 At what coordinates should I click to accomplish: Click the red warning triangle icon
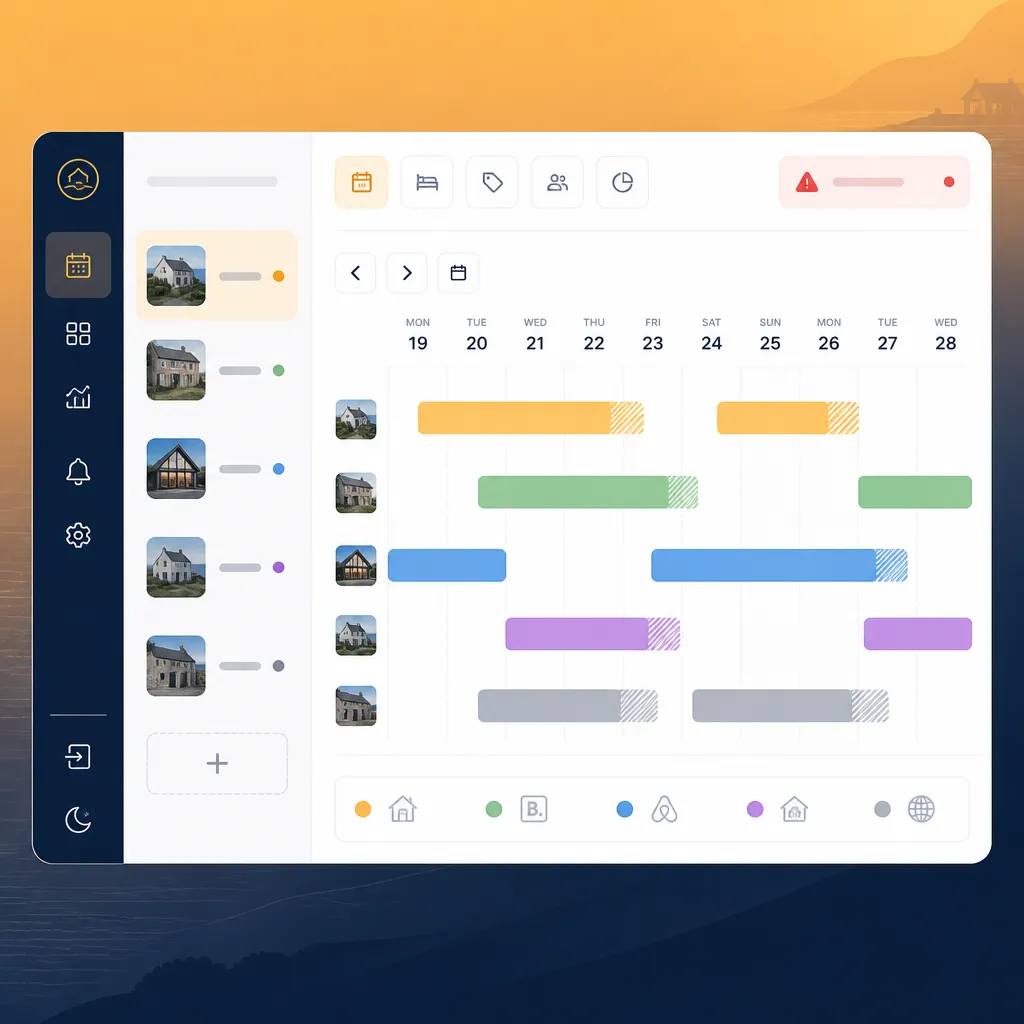click(807, 182)
